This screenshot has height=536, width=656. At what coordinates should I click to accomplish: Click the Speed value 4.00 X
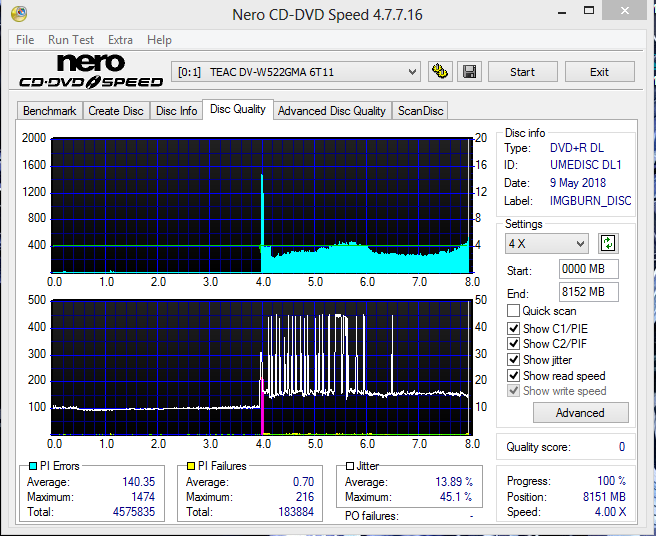[x=610, y=512]
